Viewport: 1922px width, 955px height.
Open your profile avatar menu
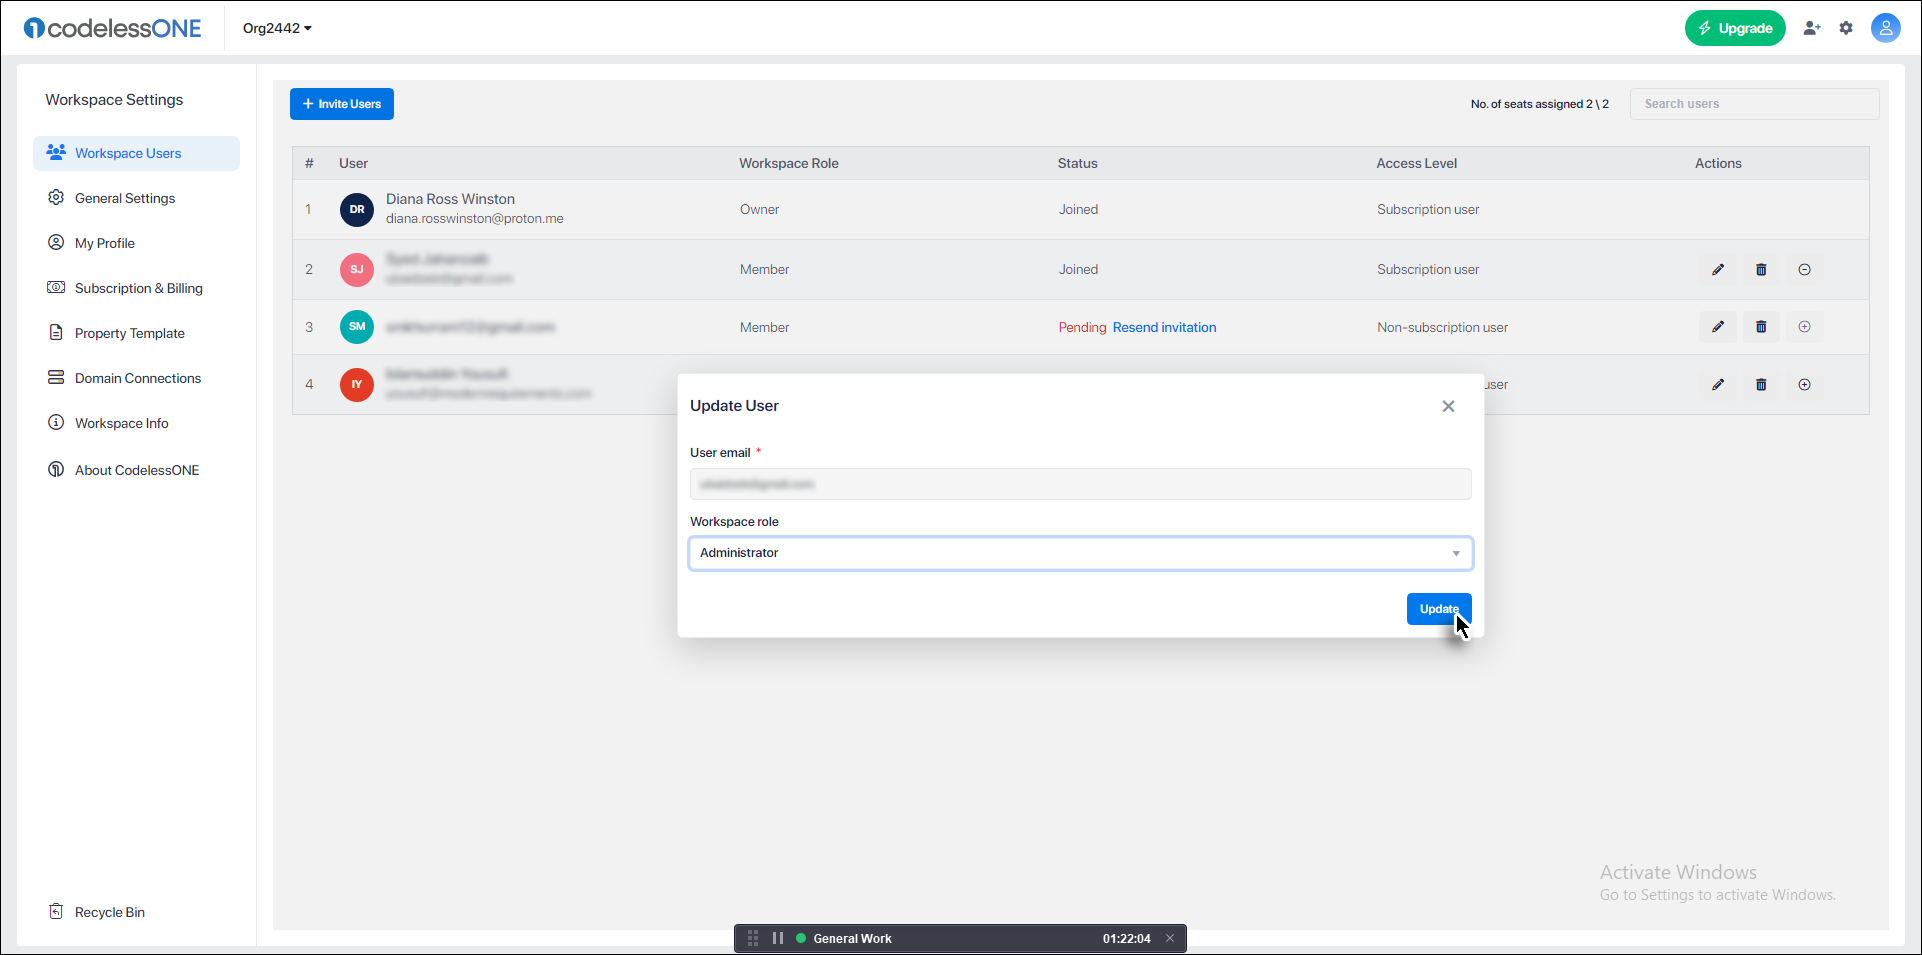(x=1885, y=28)
